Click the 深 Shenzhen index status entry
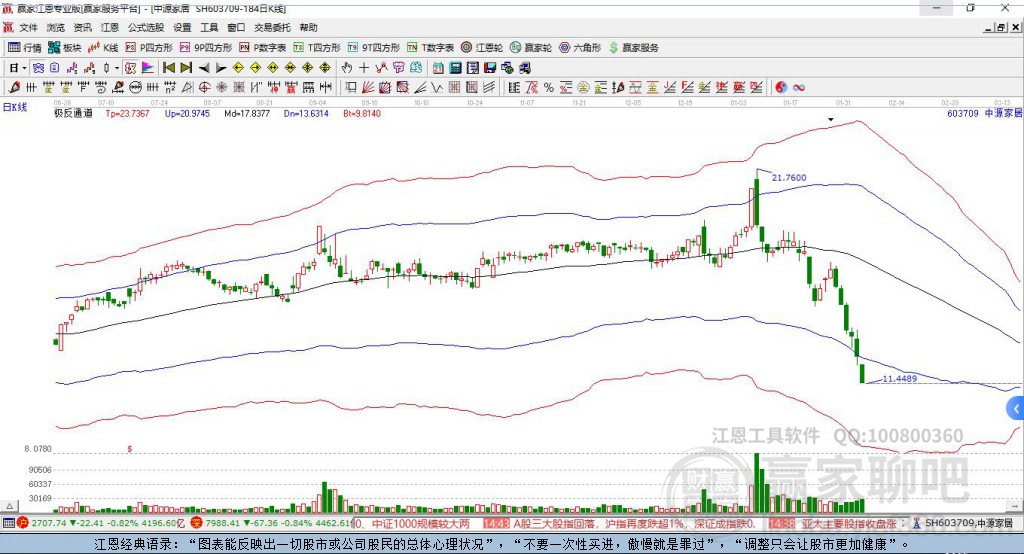1024x554 pixels. point(271,523)
